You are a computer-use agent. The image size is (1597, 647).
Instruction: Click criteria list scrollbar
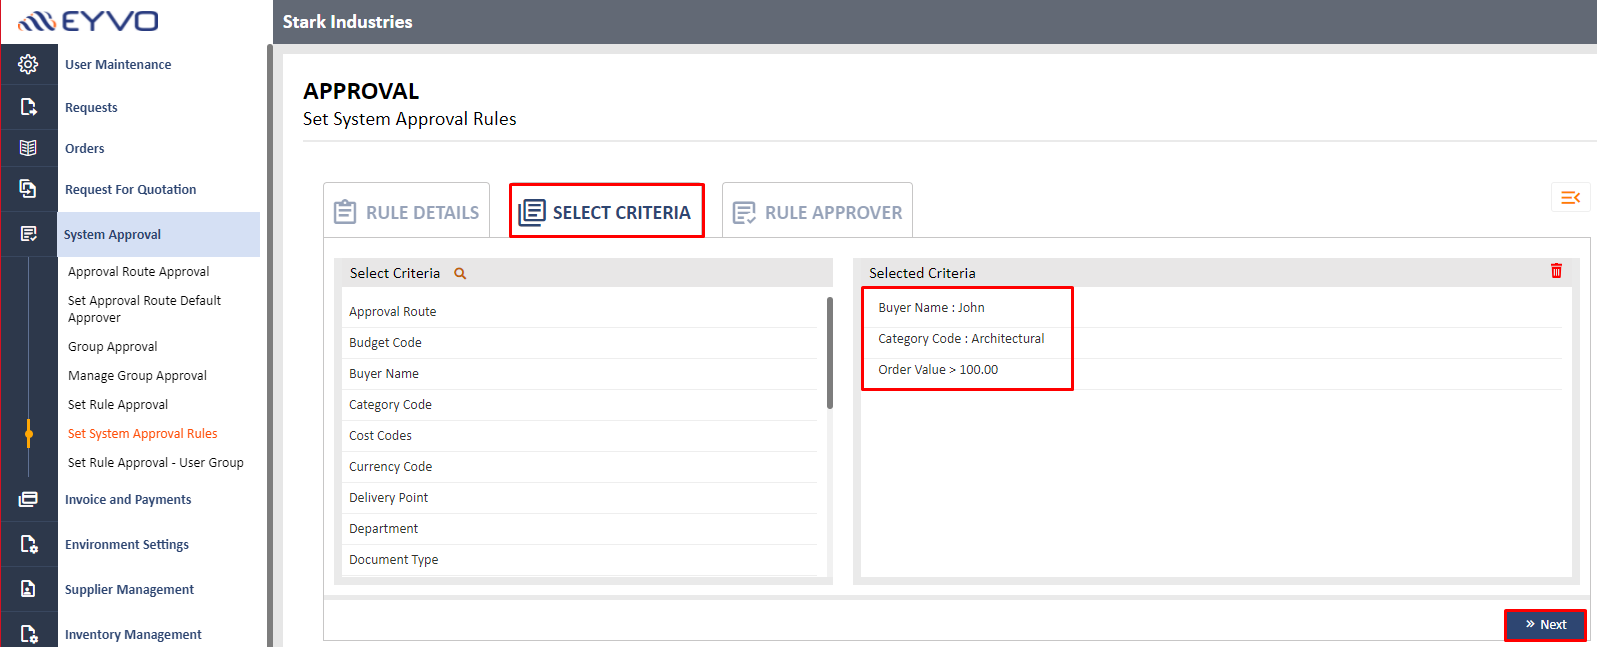click(x=830, y=353)
